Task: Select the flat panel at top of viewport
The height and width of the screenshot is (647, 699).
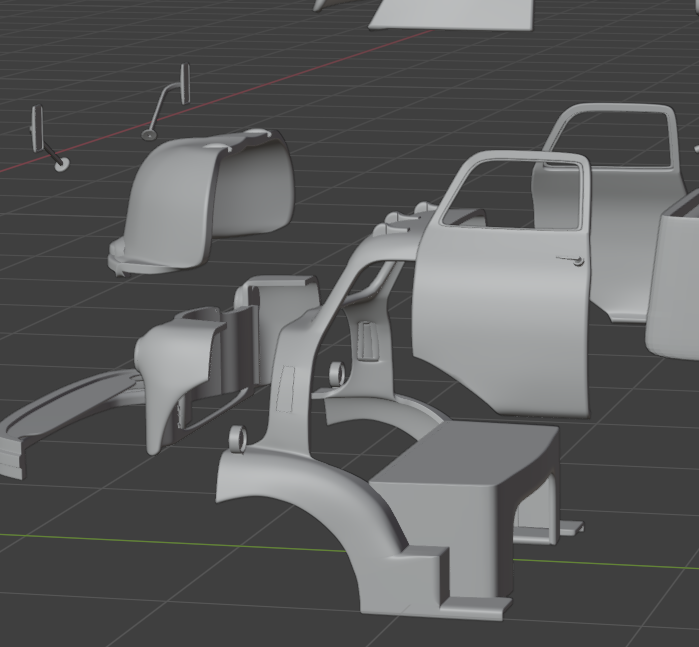Action: (451, 16)
